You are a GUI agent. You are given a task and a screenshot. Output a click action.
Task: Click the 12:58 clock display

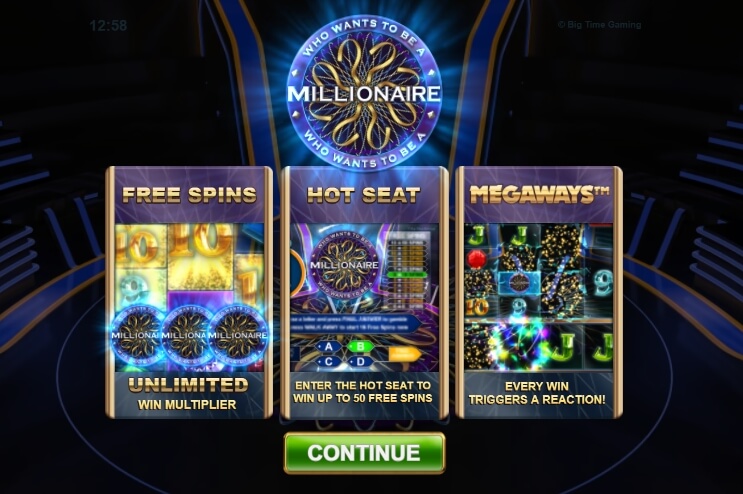[108, 25]
